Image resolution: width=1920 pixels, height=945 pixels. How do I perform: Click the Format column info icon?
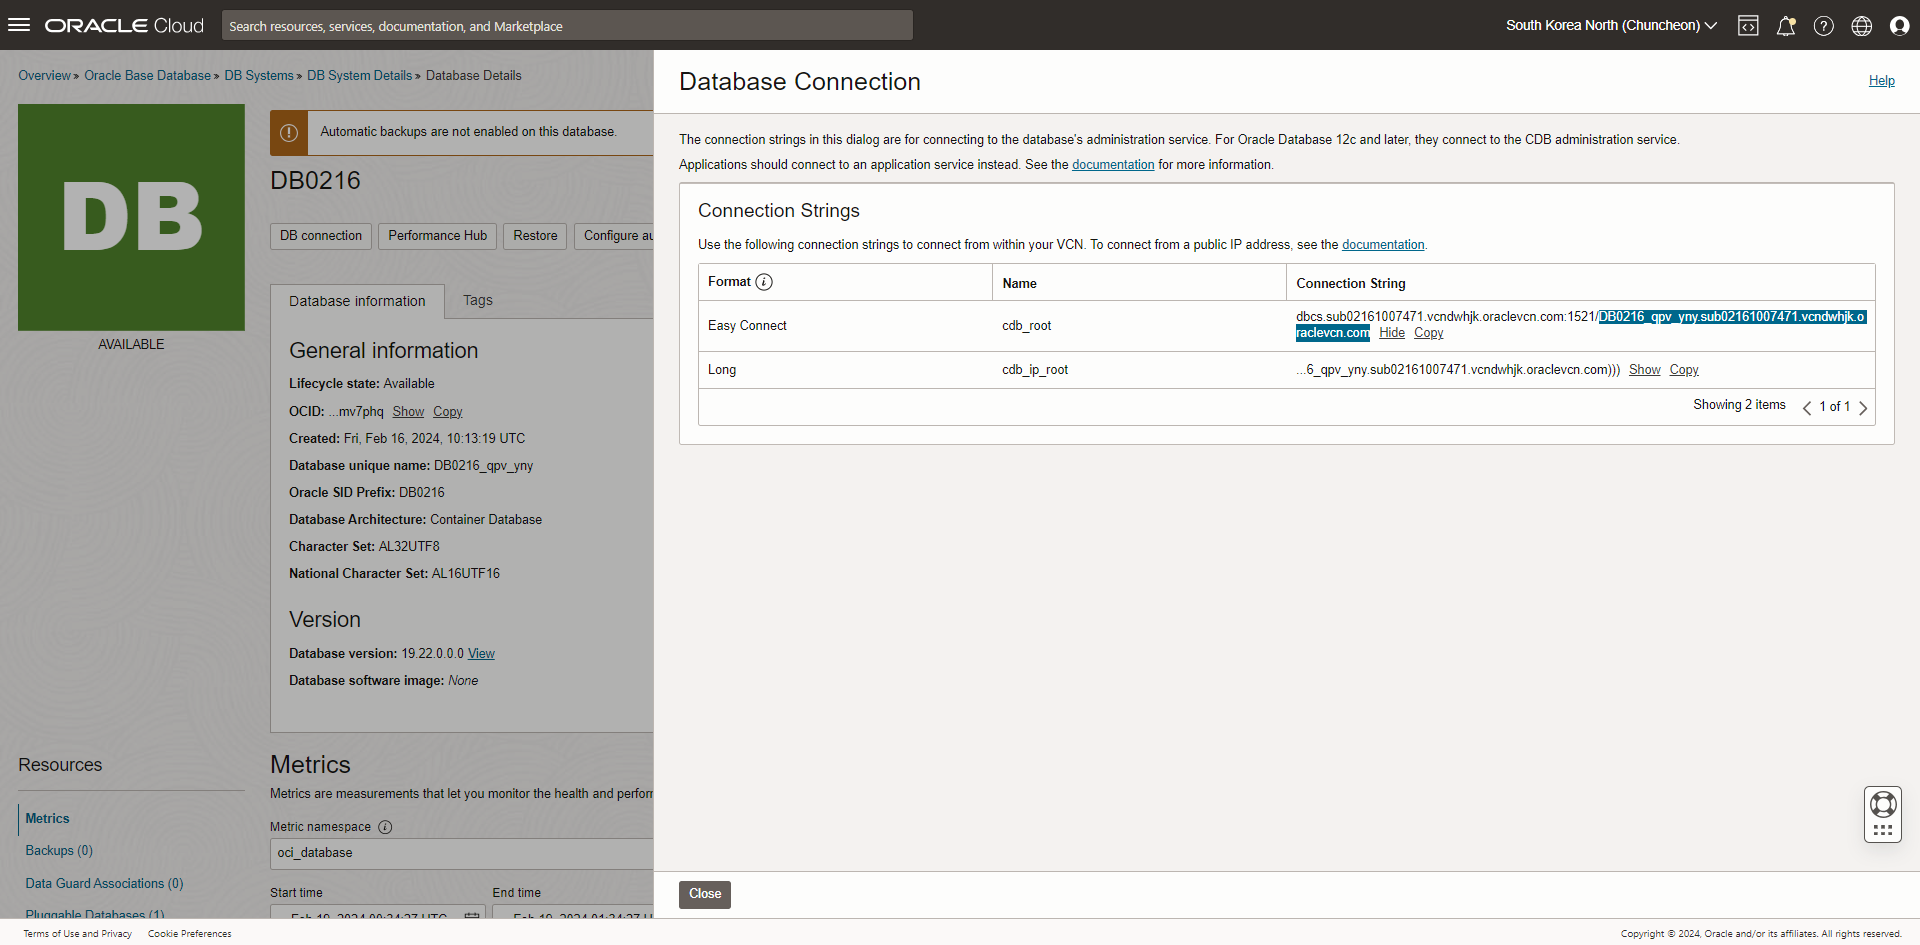tap(764, 282)
